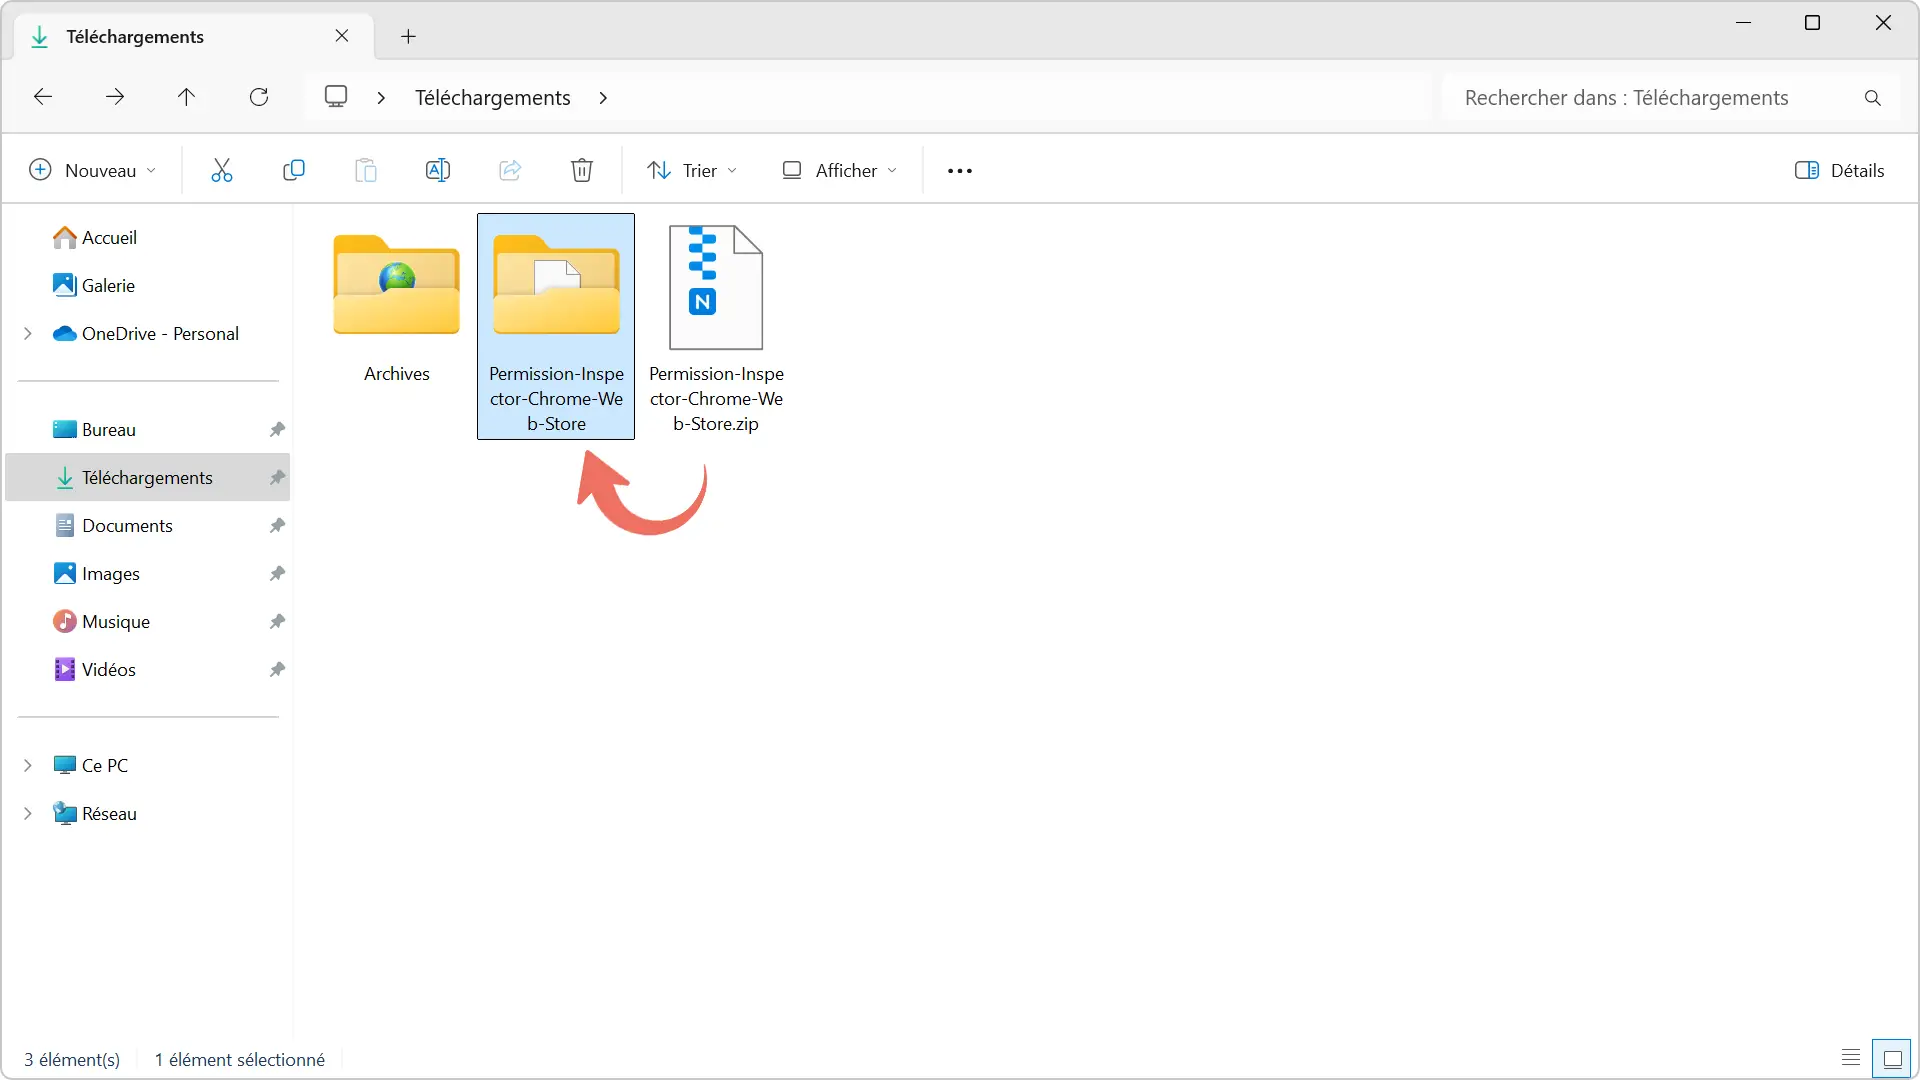Go forward with the right arrow
The width and height of the screenshot is (1920, 1080).
[x=115, y=97]
